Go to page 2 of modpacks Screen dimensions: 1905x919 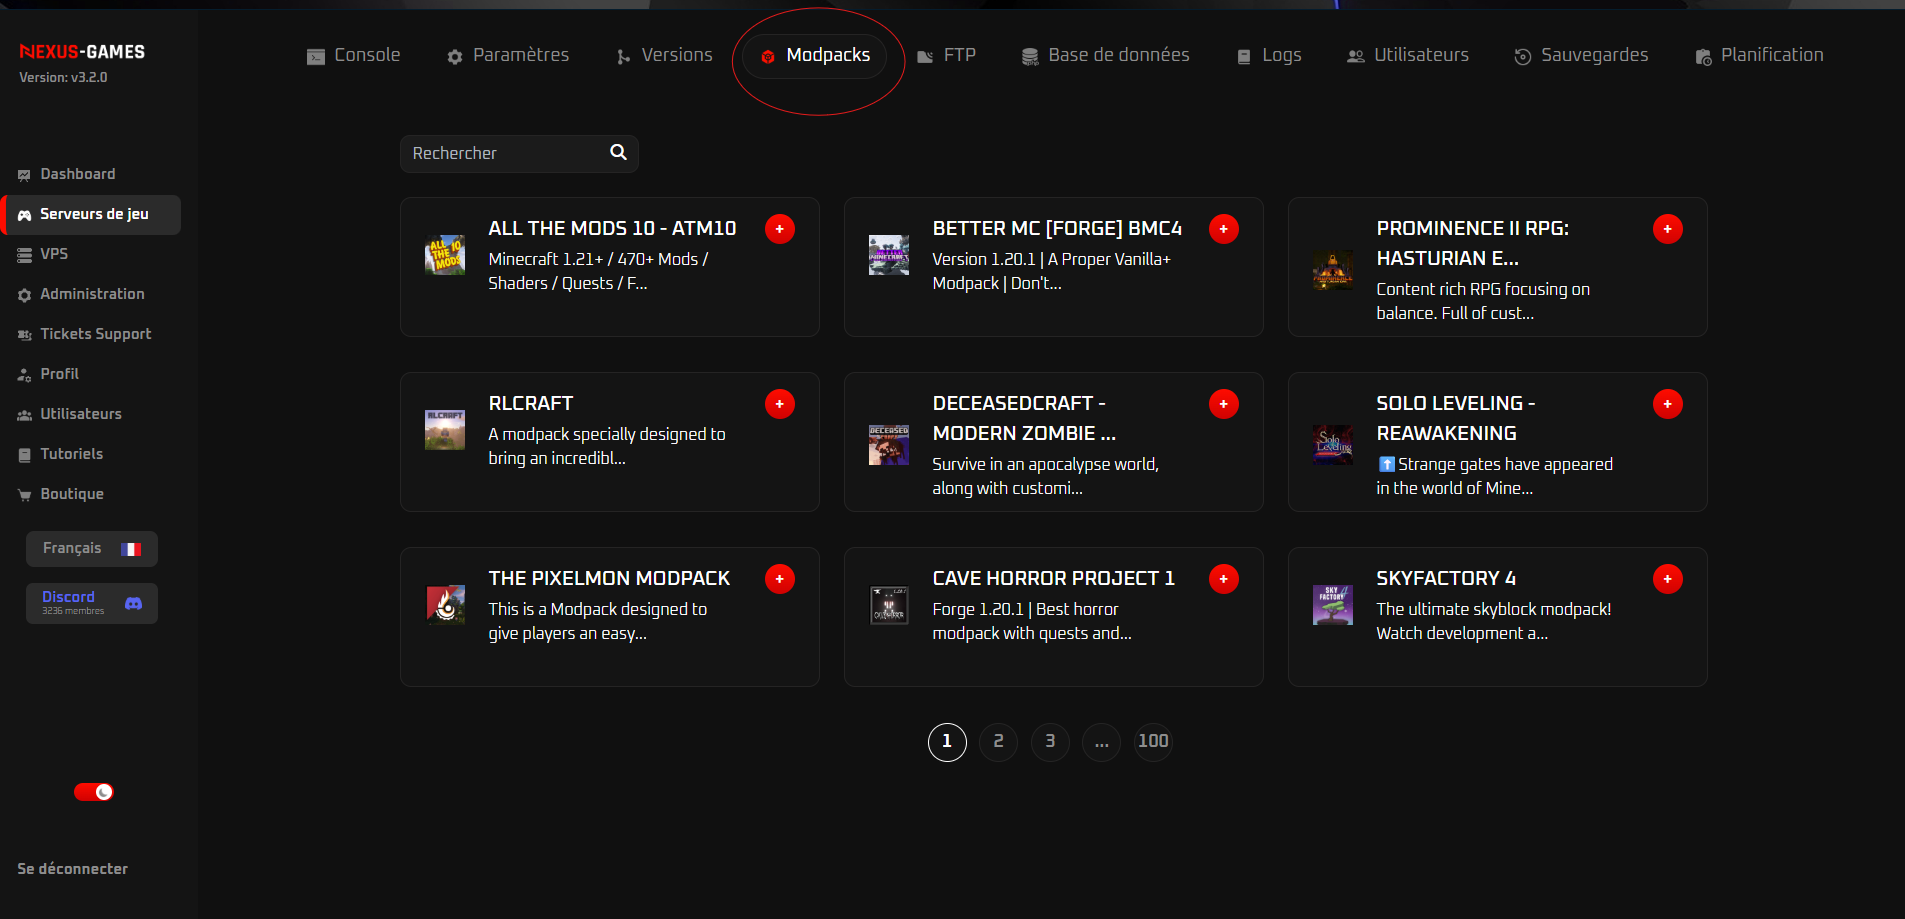tap(998, 742)
